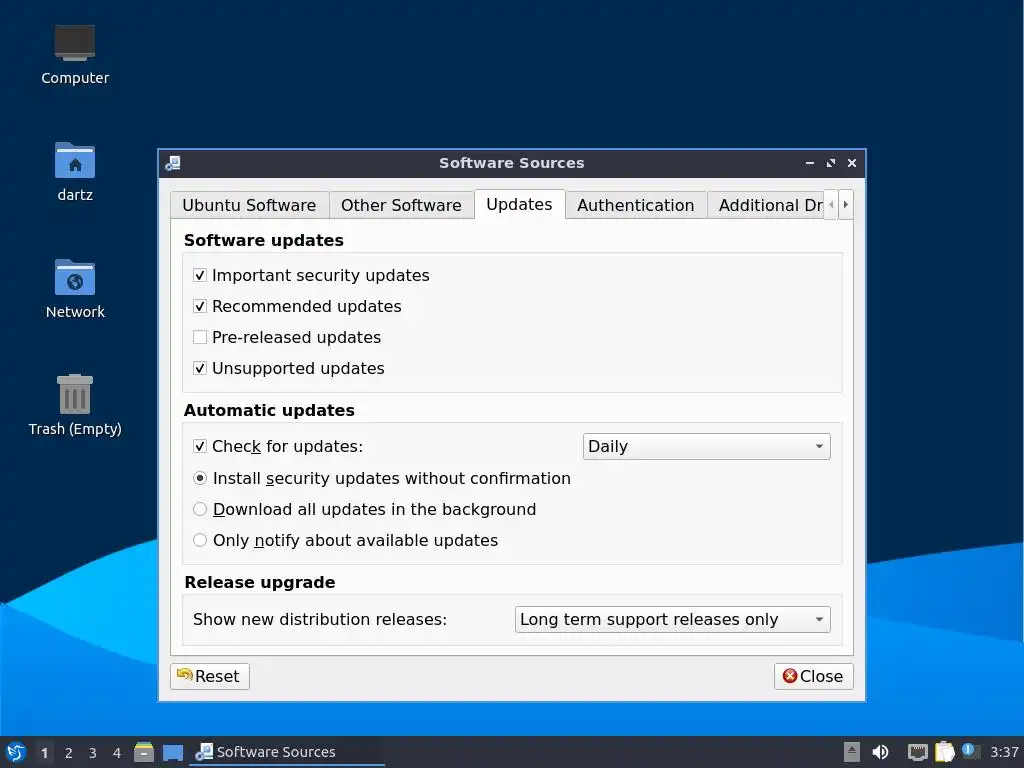The image size is (1024, 768).
Task: Click the show desktop taskbar icon
Action: point(173,752)
